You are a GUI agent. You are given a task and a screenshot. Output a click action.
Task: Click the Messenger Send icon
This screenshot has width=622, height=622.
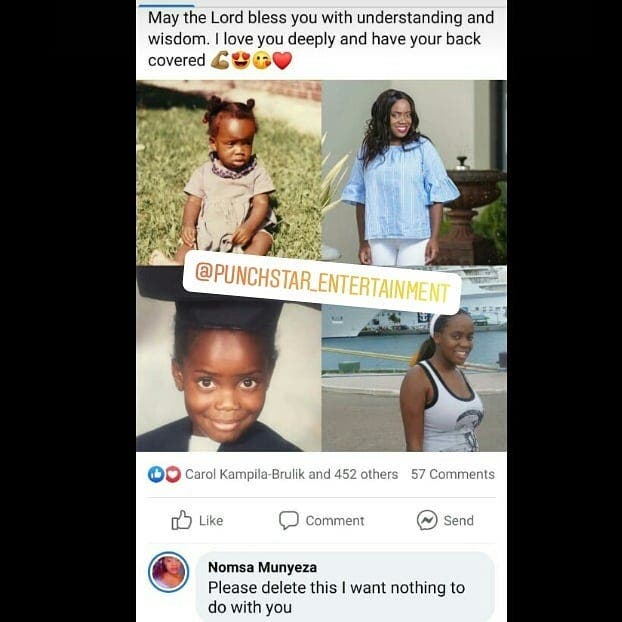[427, 520]
